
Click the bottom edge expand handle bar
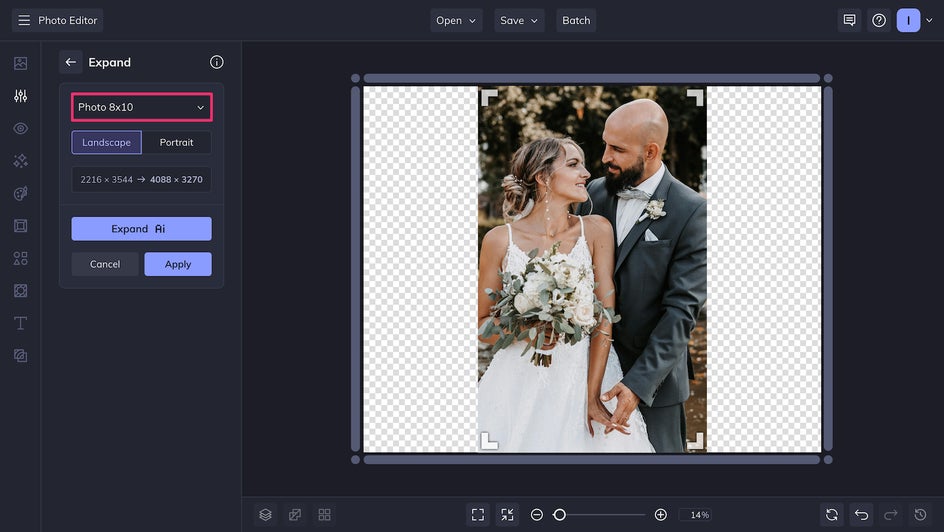tap(592, 460)
